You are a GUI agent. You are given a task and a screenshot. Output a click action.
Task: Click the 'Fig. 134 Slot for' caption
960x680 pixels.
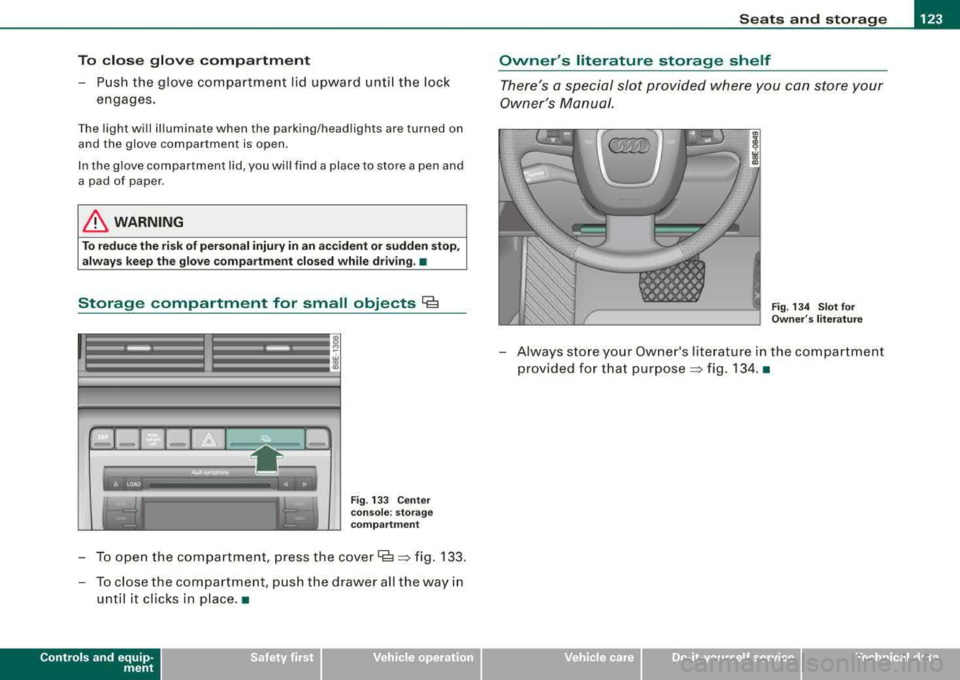coord(817,313)
